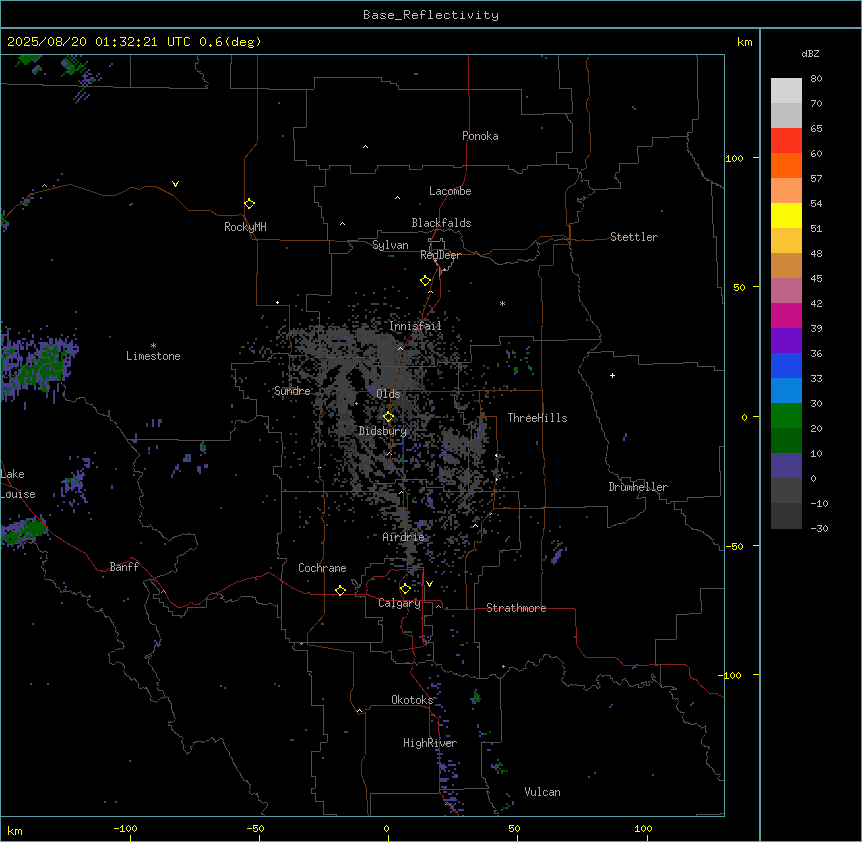Select the Lacombe city label
Screen dimensions: 862x842
click(x=450, y=191)
